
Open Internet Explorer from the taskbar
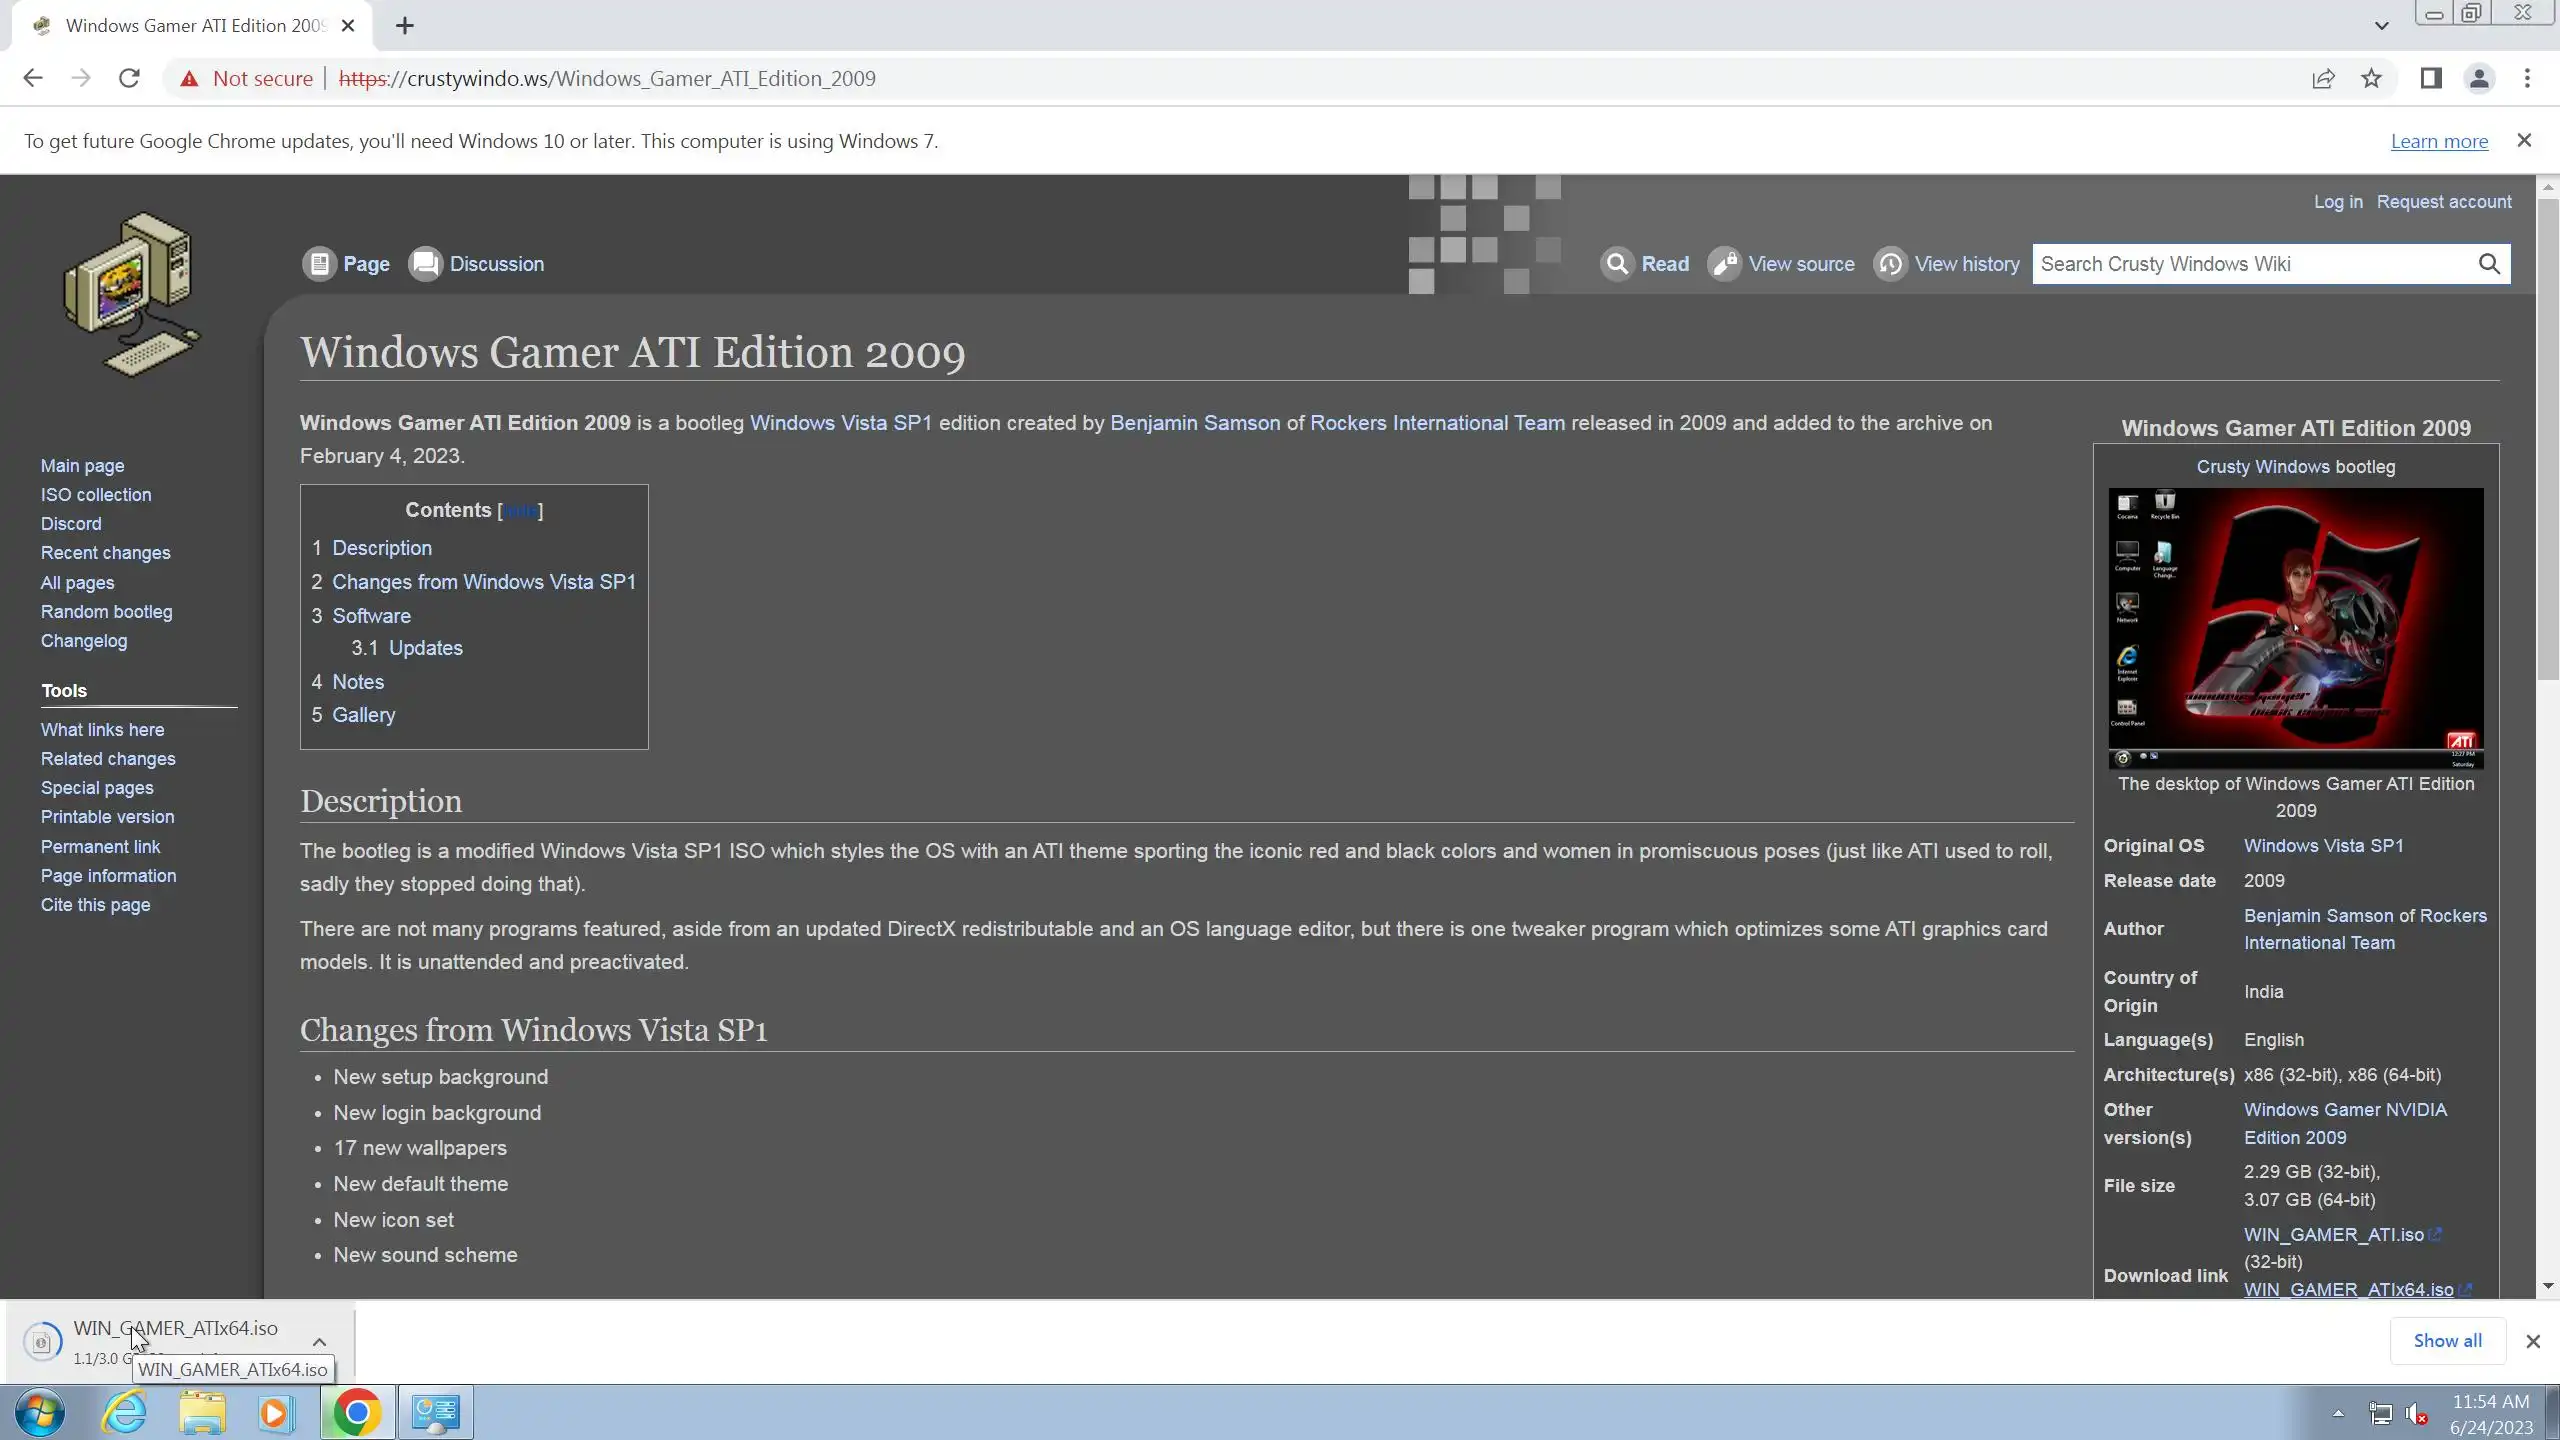click(x=125, y=1412)
